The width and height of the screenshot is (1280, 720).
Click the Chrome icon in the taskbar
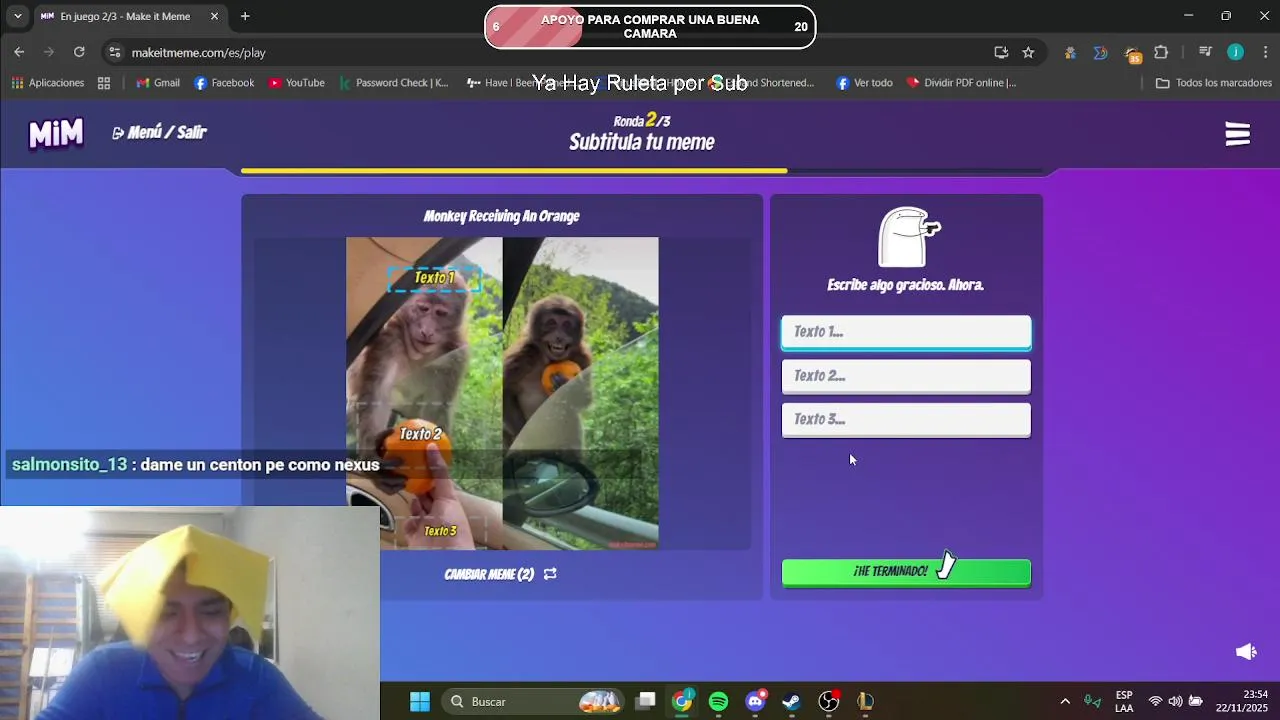click(x=682, y=701)
